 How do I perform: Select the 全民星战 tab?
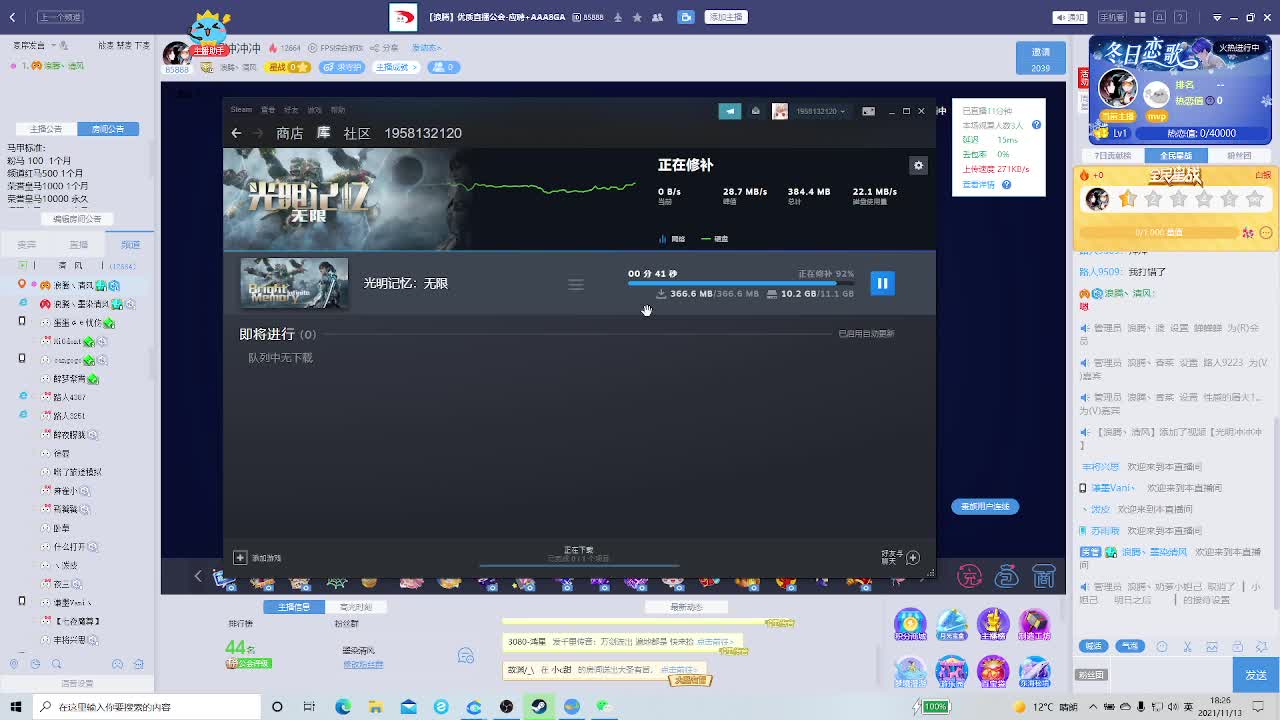point(1176,156)
